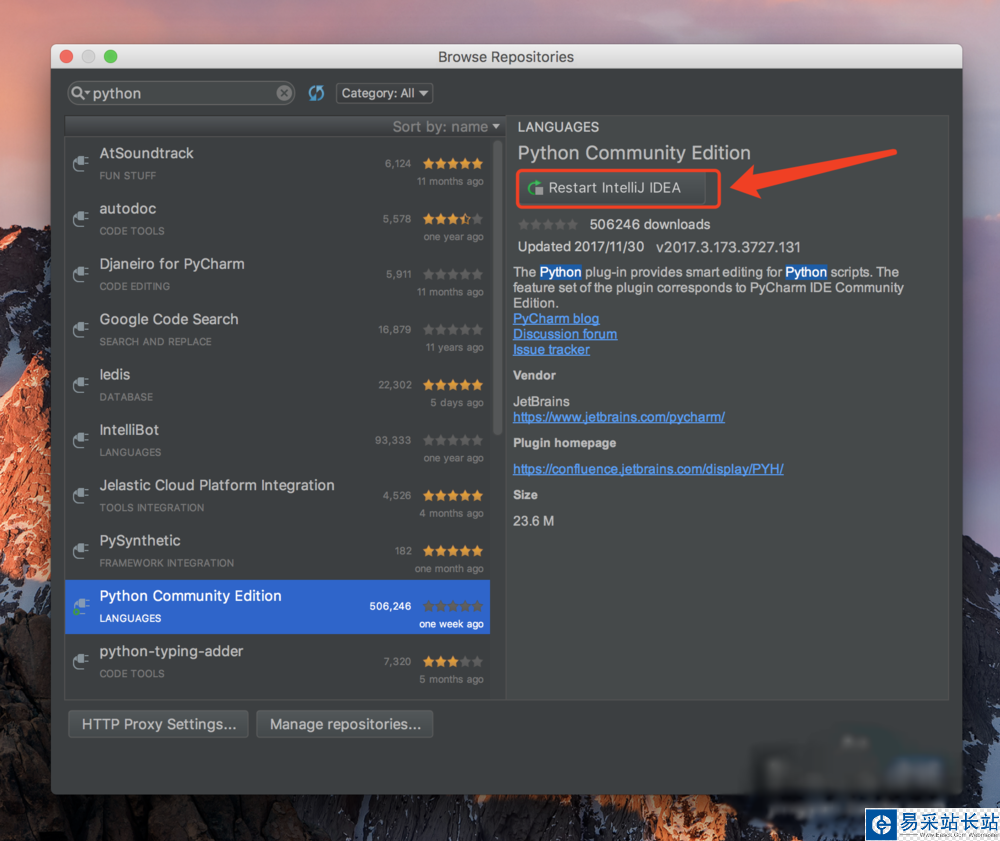Open HTTP Proxy Settings dialog
This screenshot has height=841, width=1000.
pyautogui.click(x=159, y=724)
